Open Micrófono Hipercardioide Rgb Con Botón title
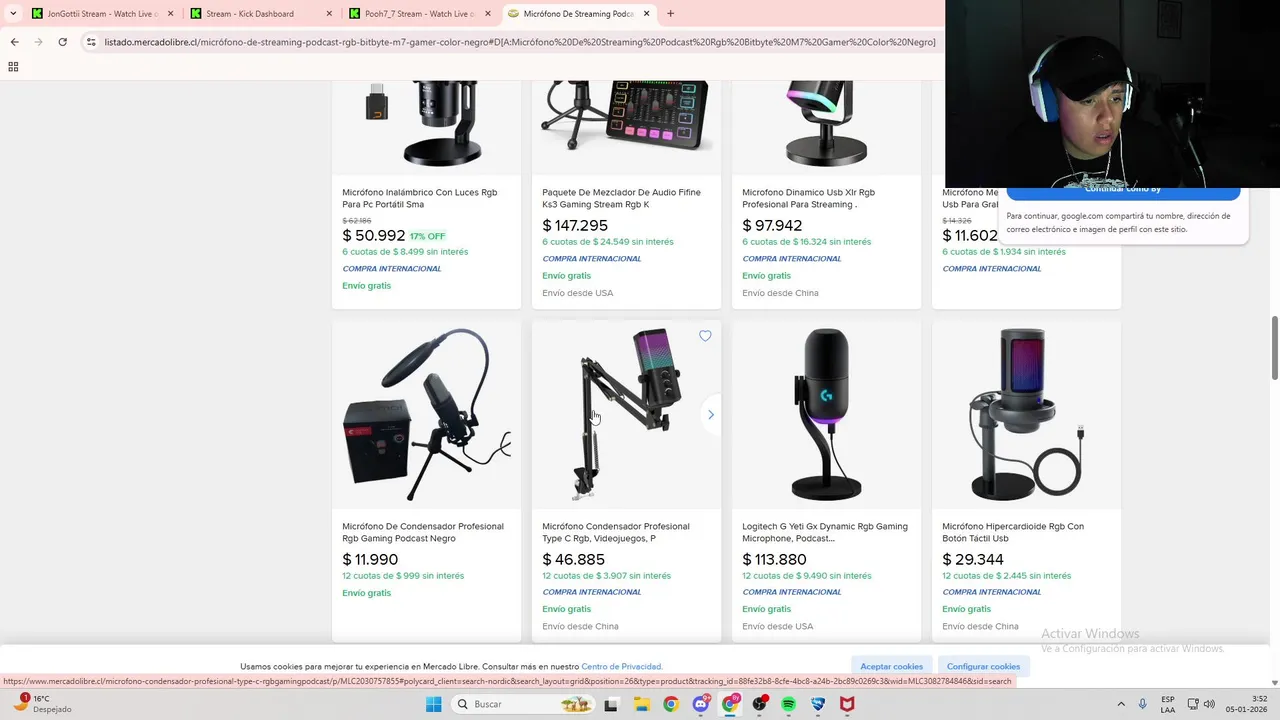 (1013, 532)
